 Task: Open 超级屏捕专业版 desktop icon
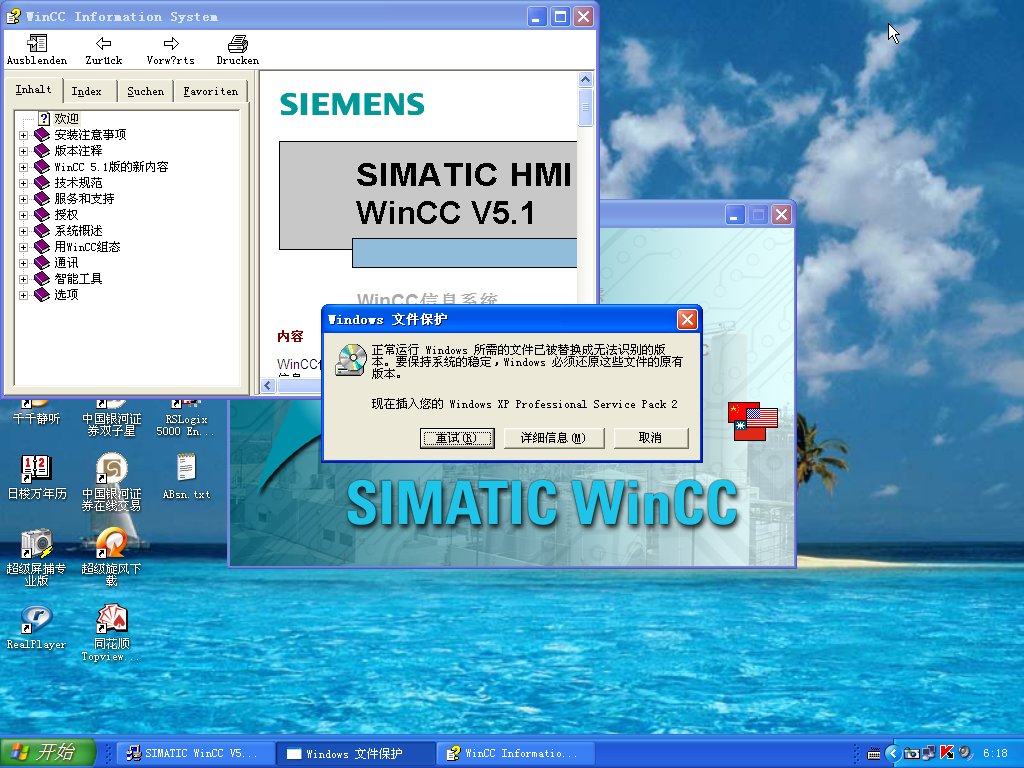(36, 543)
